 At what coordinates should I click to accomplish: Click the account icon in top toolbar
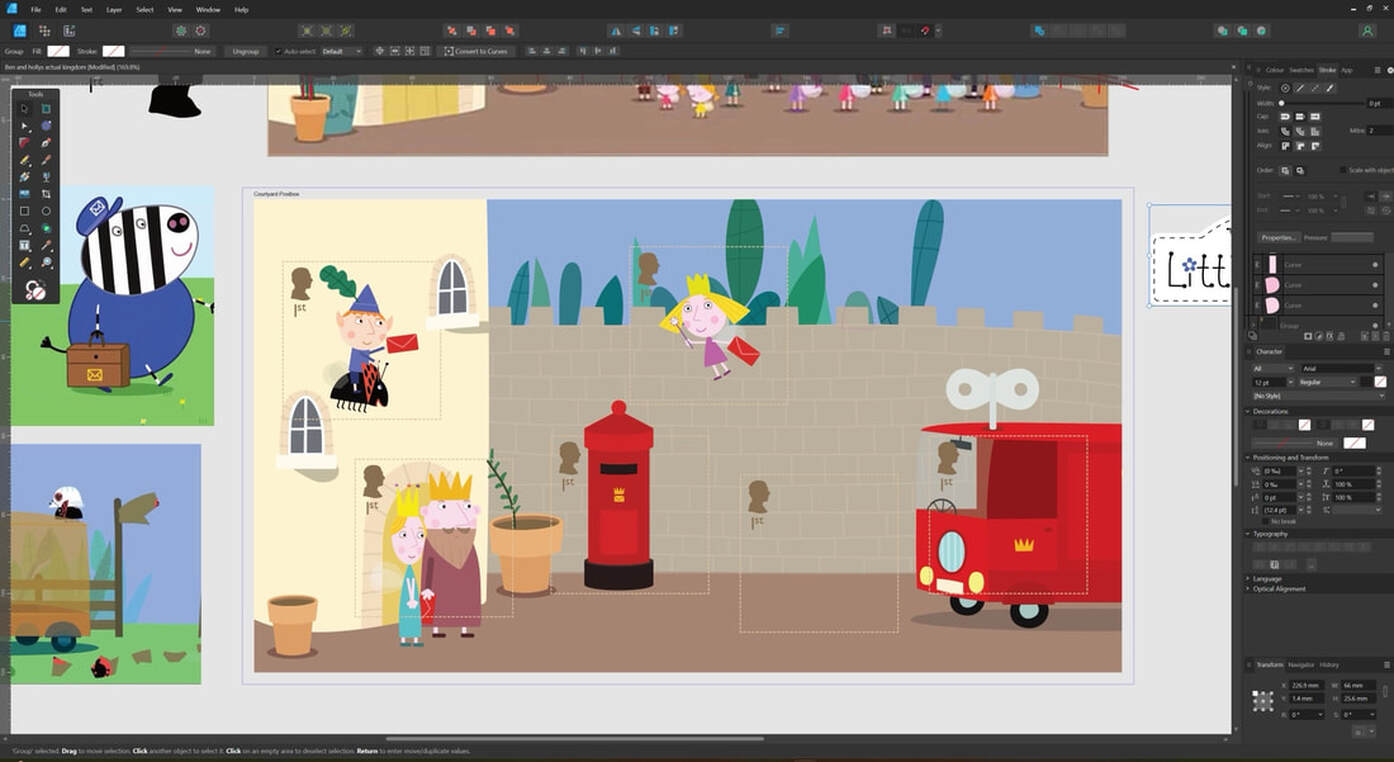(1367, 31)
